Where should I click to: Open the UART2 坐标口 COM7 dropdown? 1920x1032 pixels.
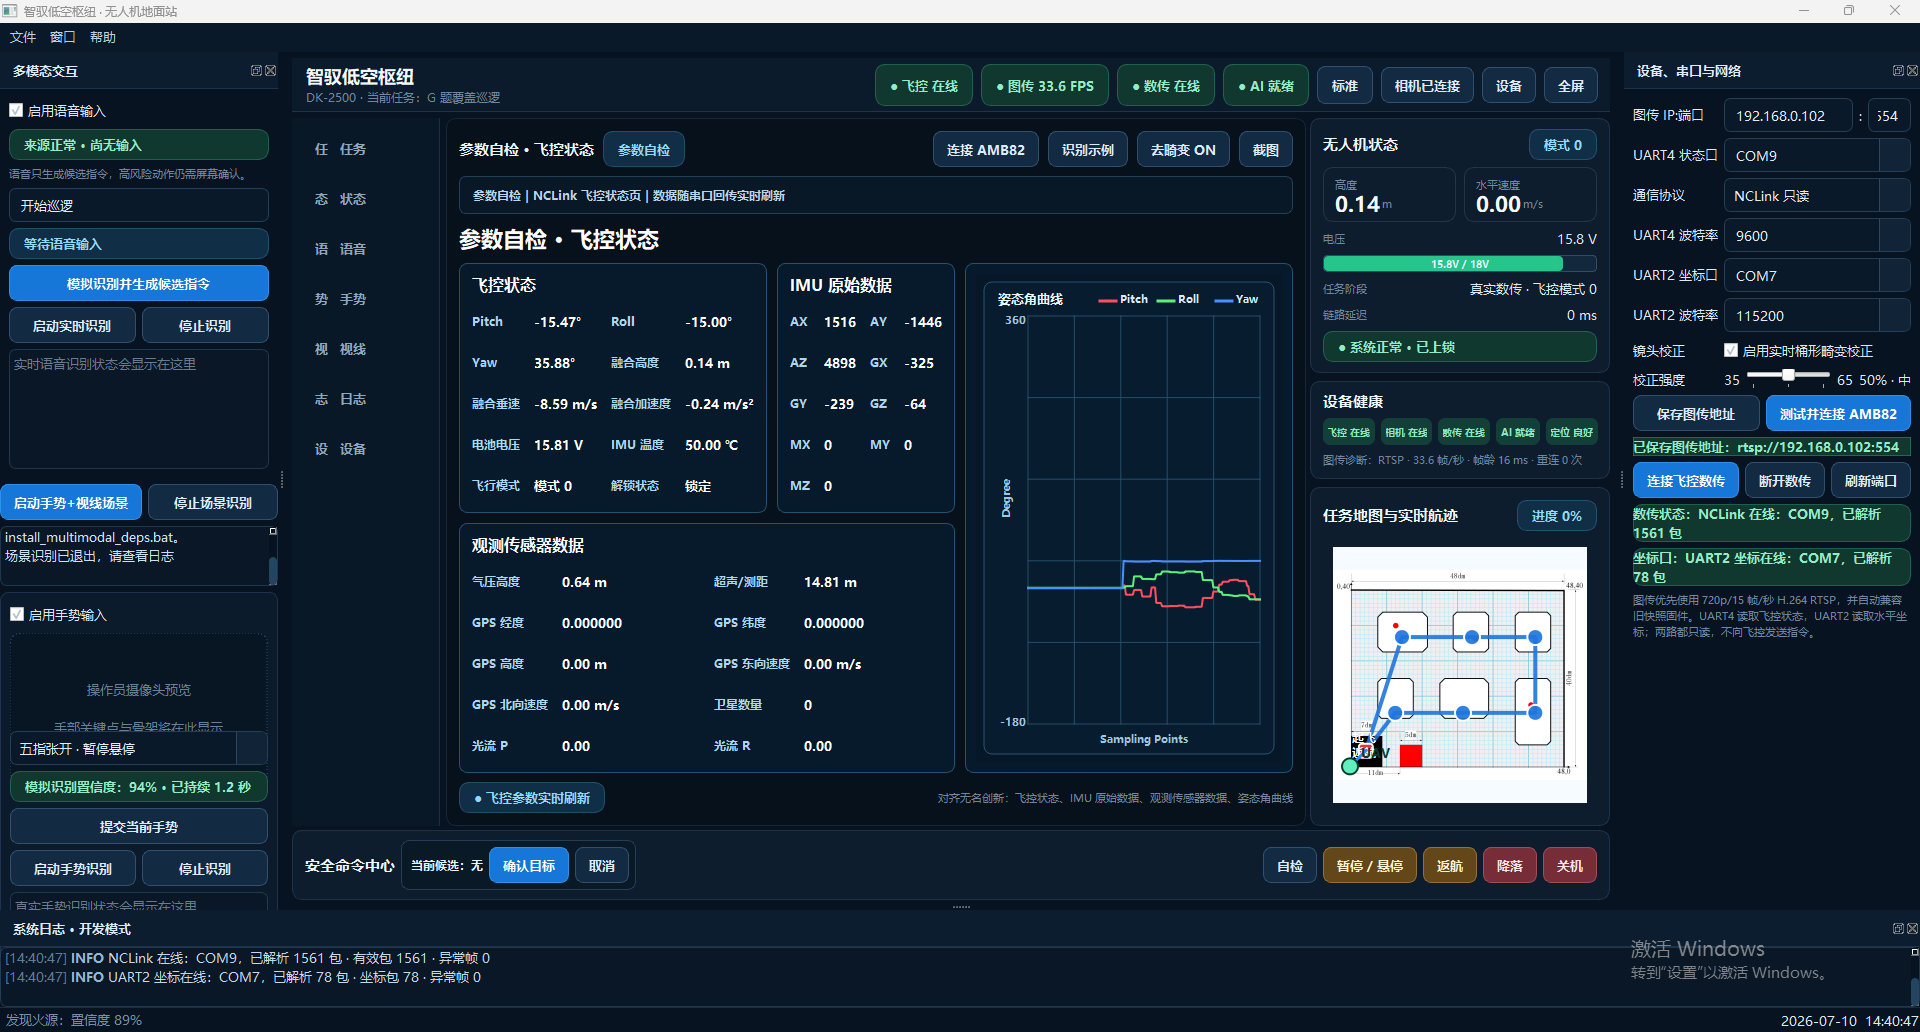[x=1895, y=276]
